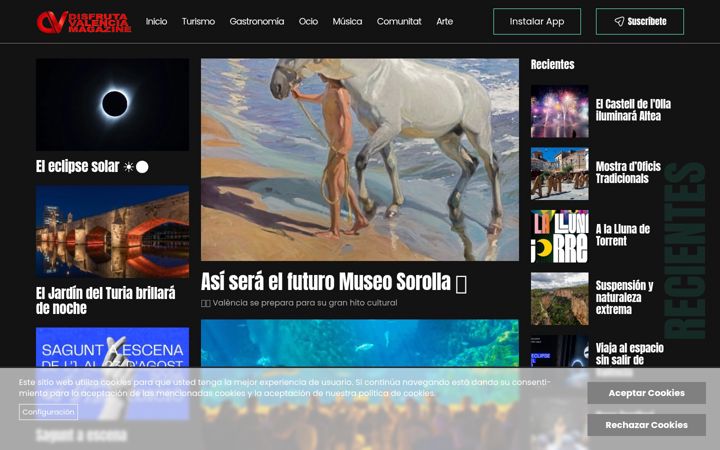Open El Castell de l'Olla iluminará Altea
The image size is (720, 450).
click(x=633, y=110)
